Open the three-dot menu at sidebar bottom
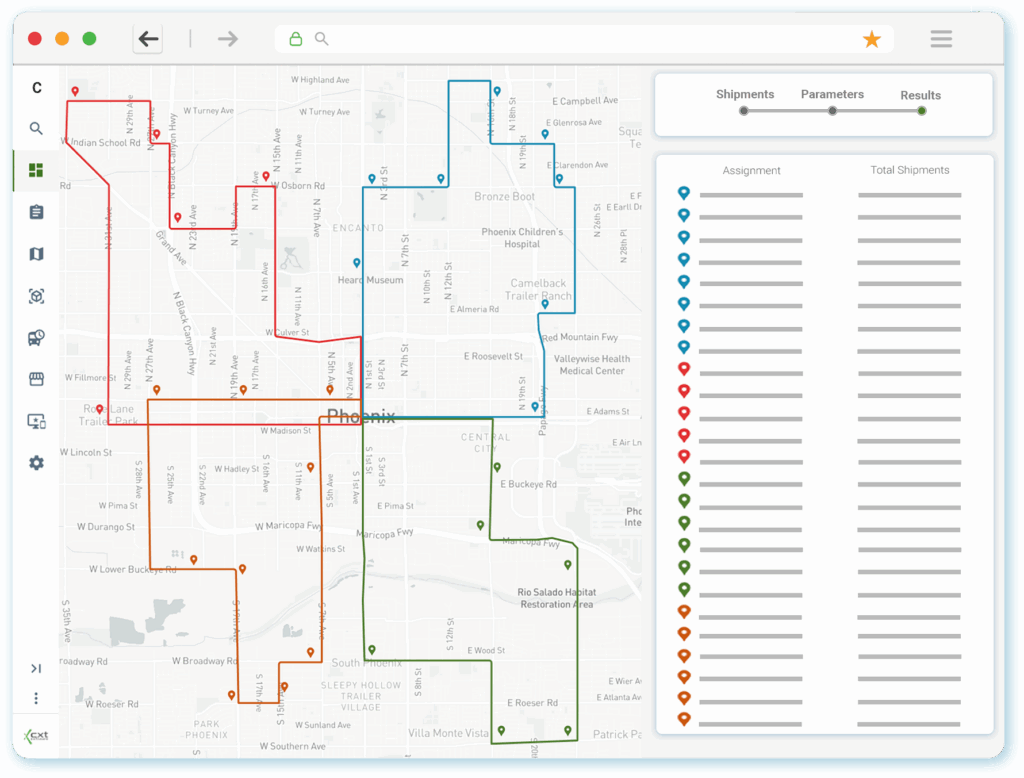Viewport: 1024px width, 778px height. [35, 698]
